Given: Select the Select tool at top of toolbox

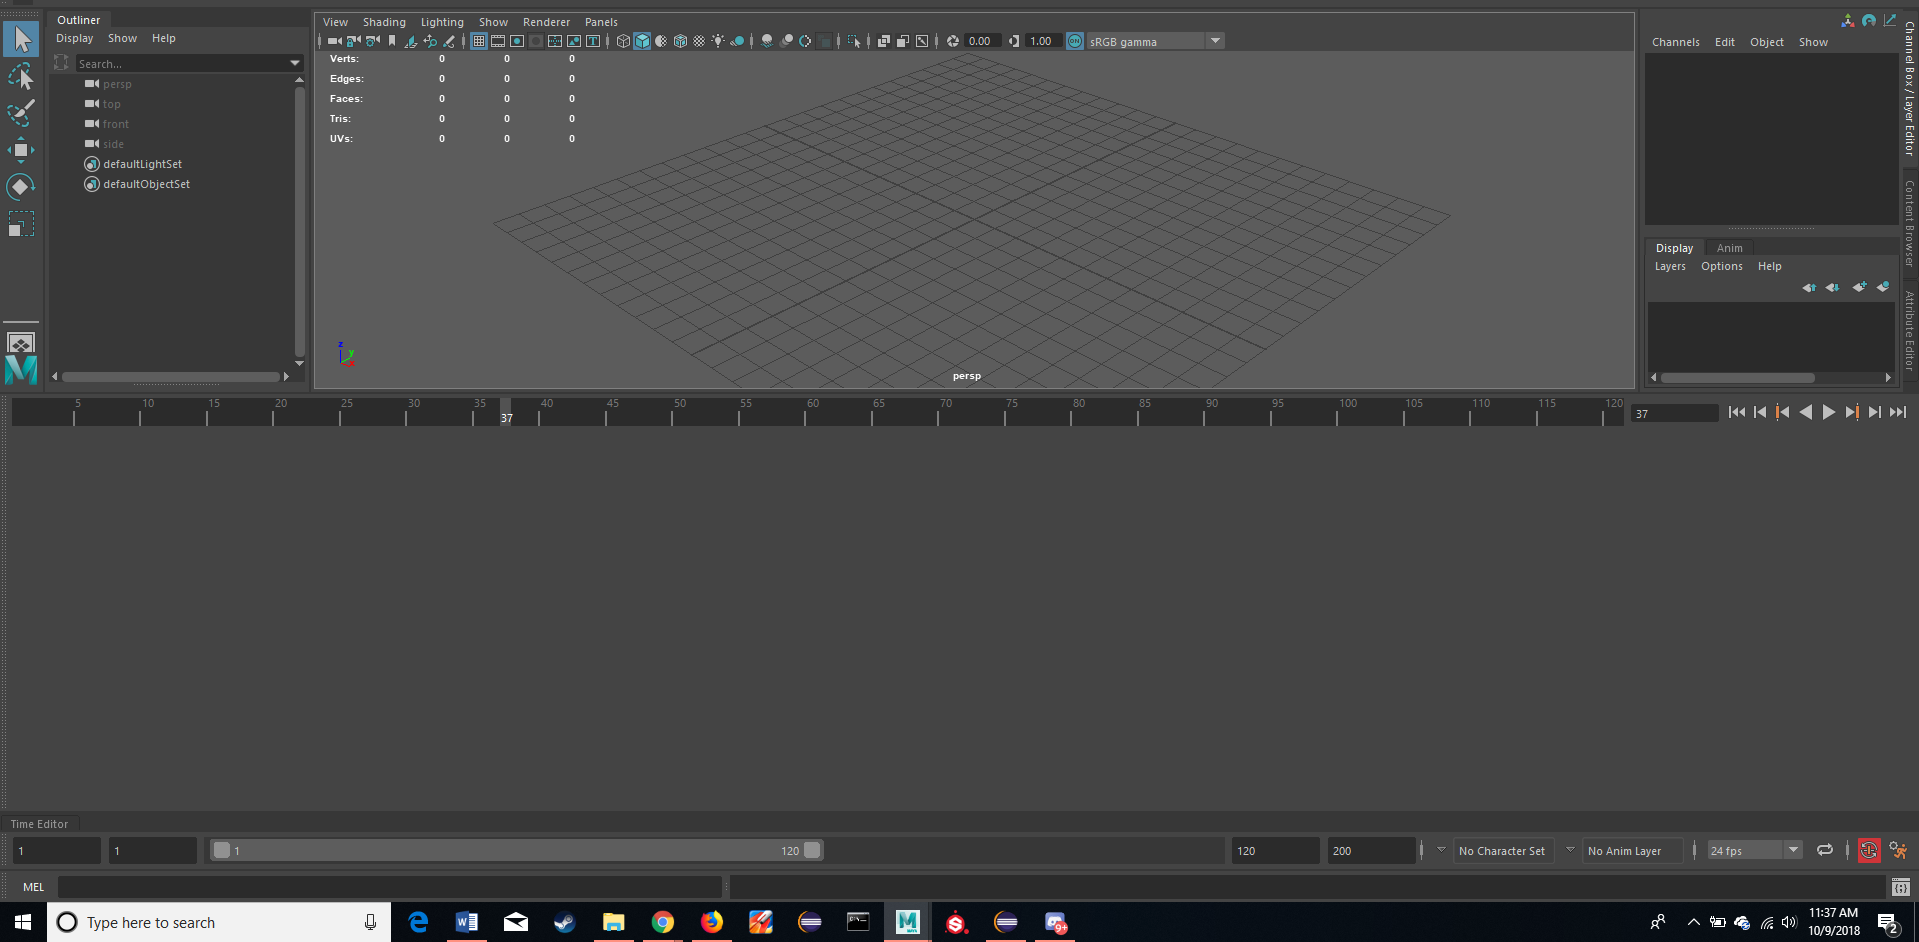Looking at the screenshot, I should [21, 39].
